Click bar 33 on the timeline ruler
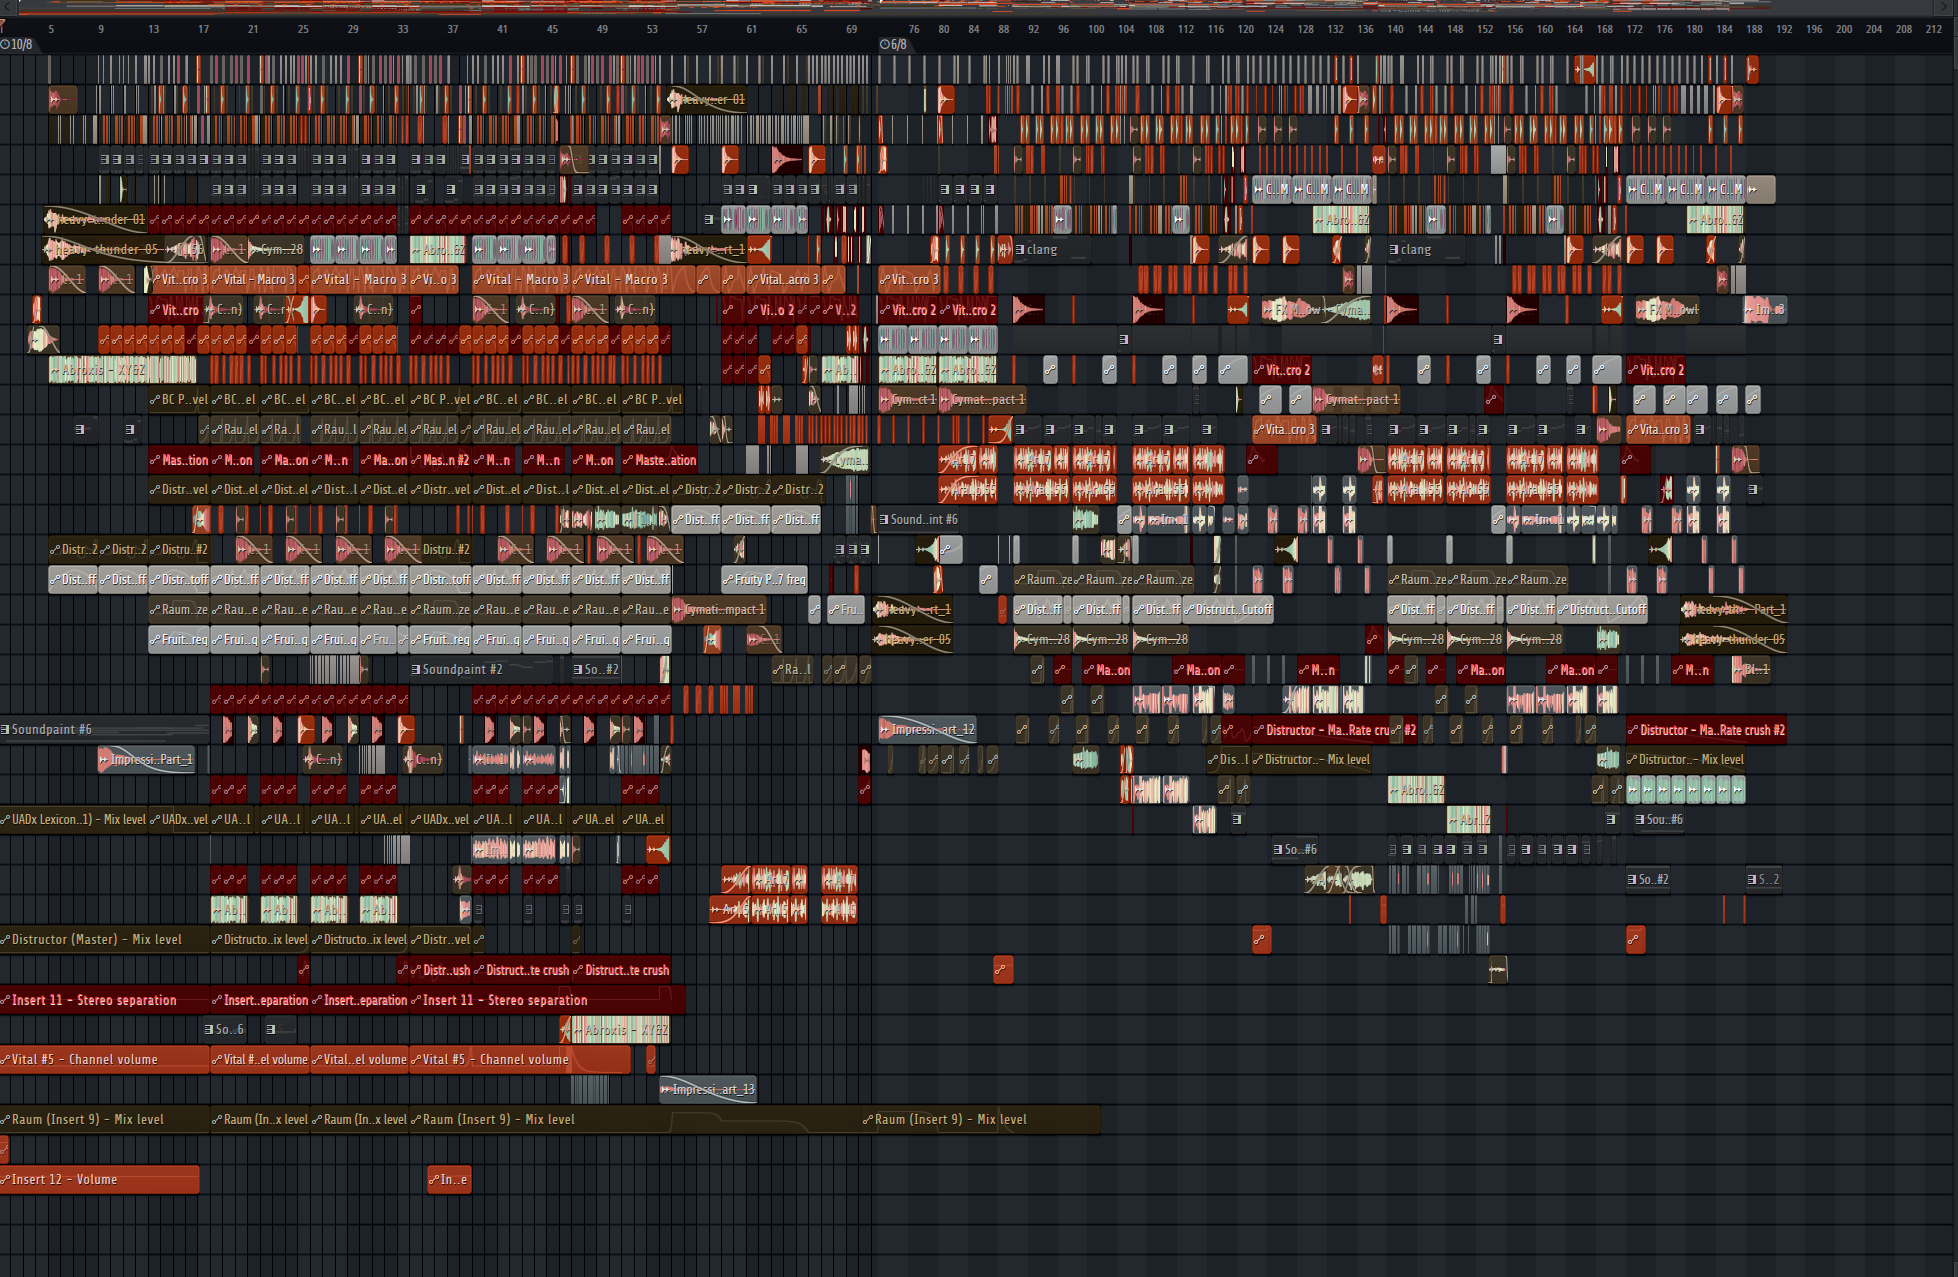The width and height of the screenshot is (1958, 1277). tap(403, 29)
